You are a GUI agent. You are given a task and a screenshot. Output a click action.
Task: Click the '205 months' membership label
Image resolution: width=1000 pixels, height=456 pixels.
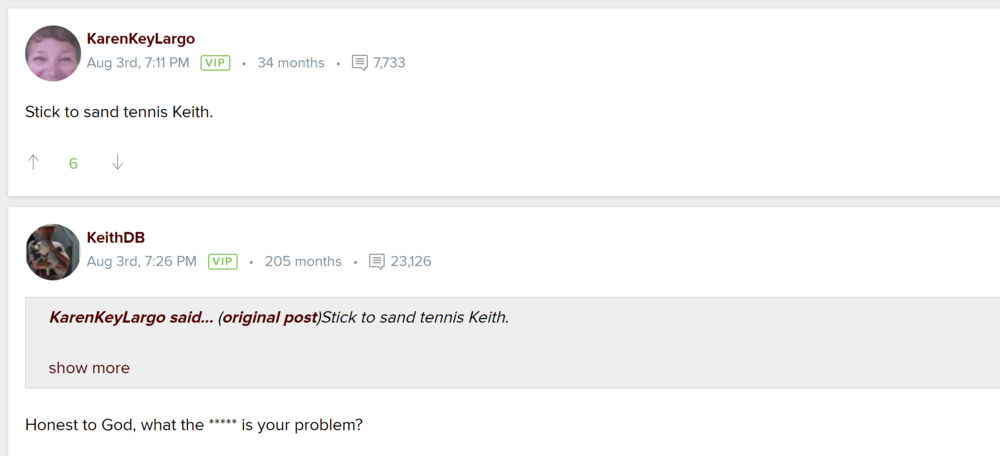tap(303, 262)
